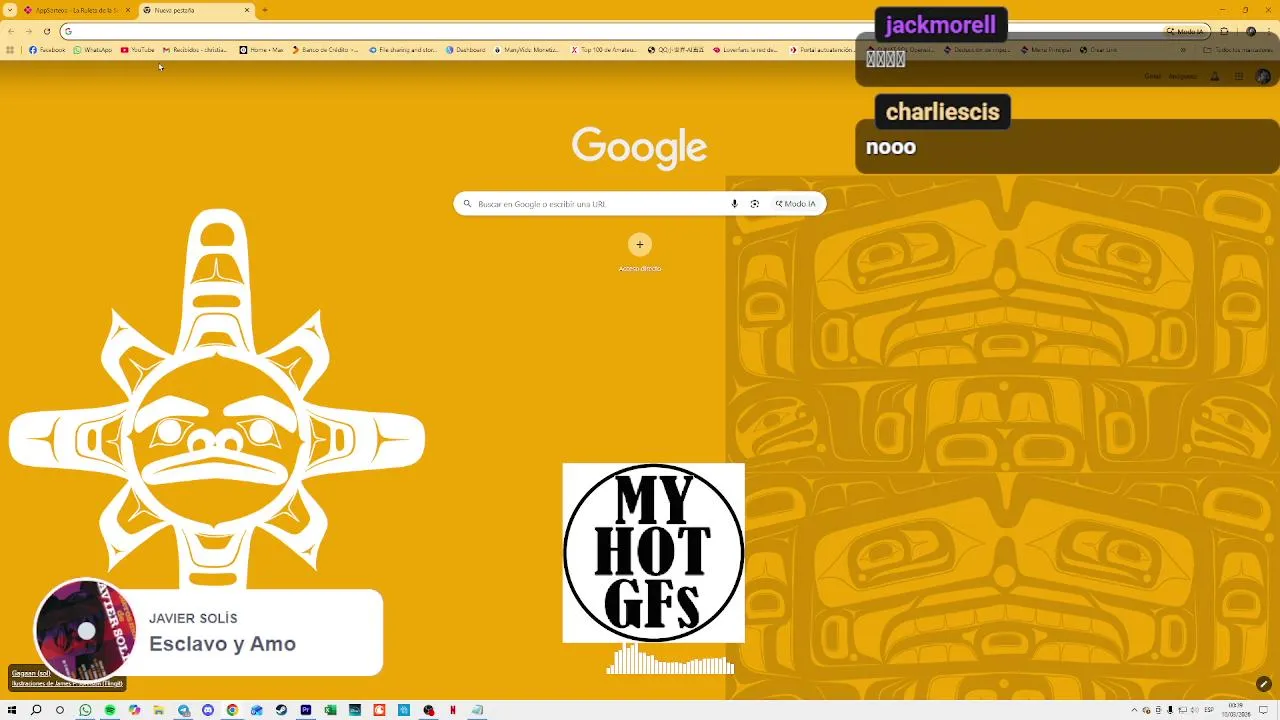The image size is (1280, 720).
Task: Expand the tab search dropdown arrow
Action: coord(9,10)
